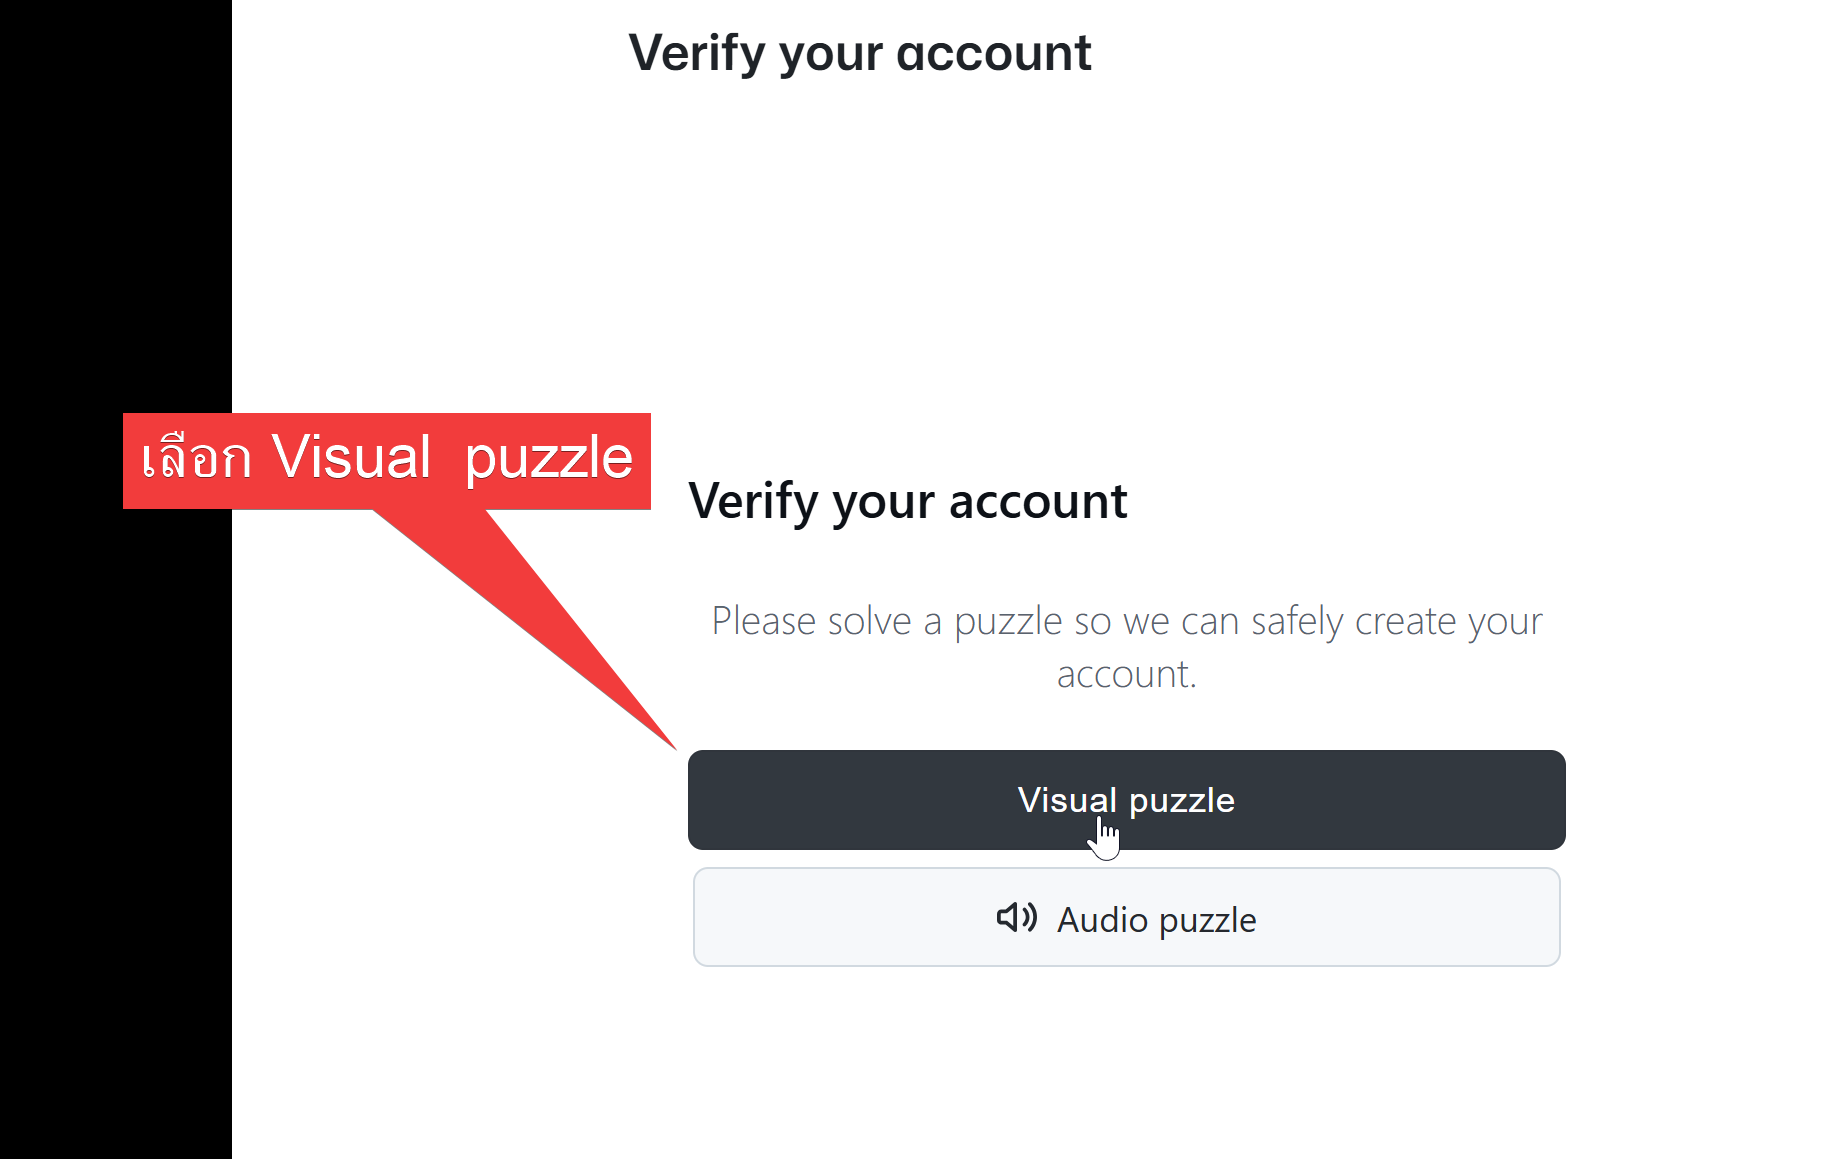1837x1159 pixels.
Task: Click the bold "Verify your account" heading above description
Action: pyautogui.click(x=907, y=501)
